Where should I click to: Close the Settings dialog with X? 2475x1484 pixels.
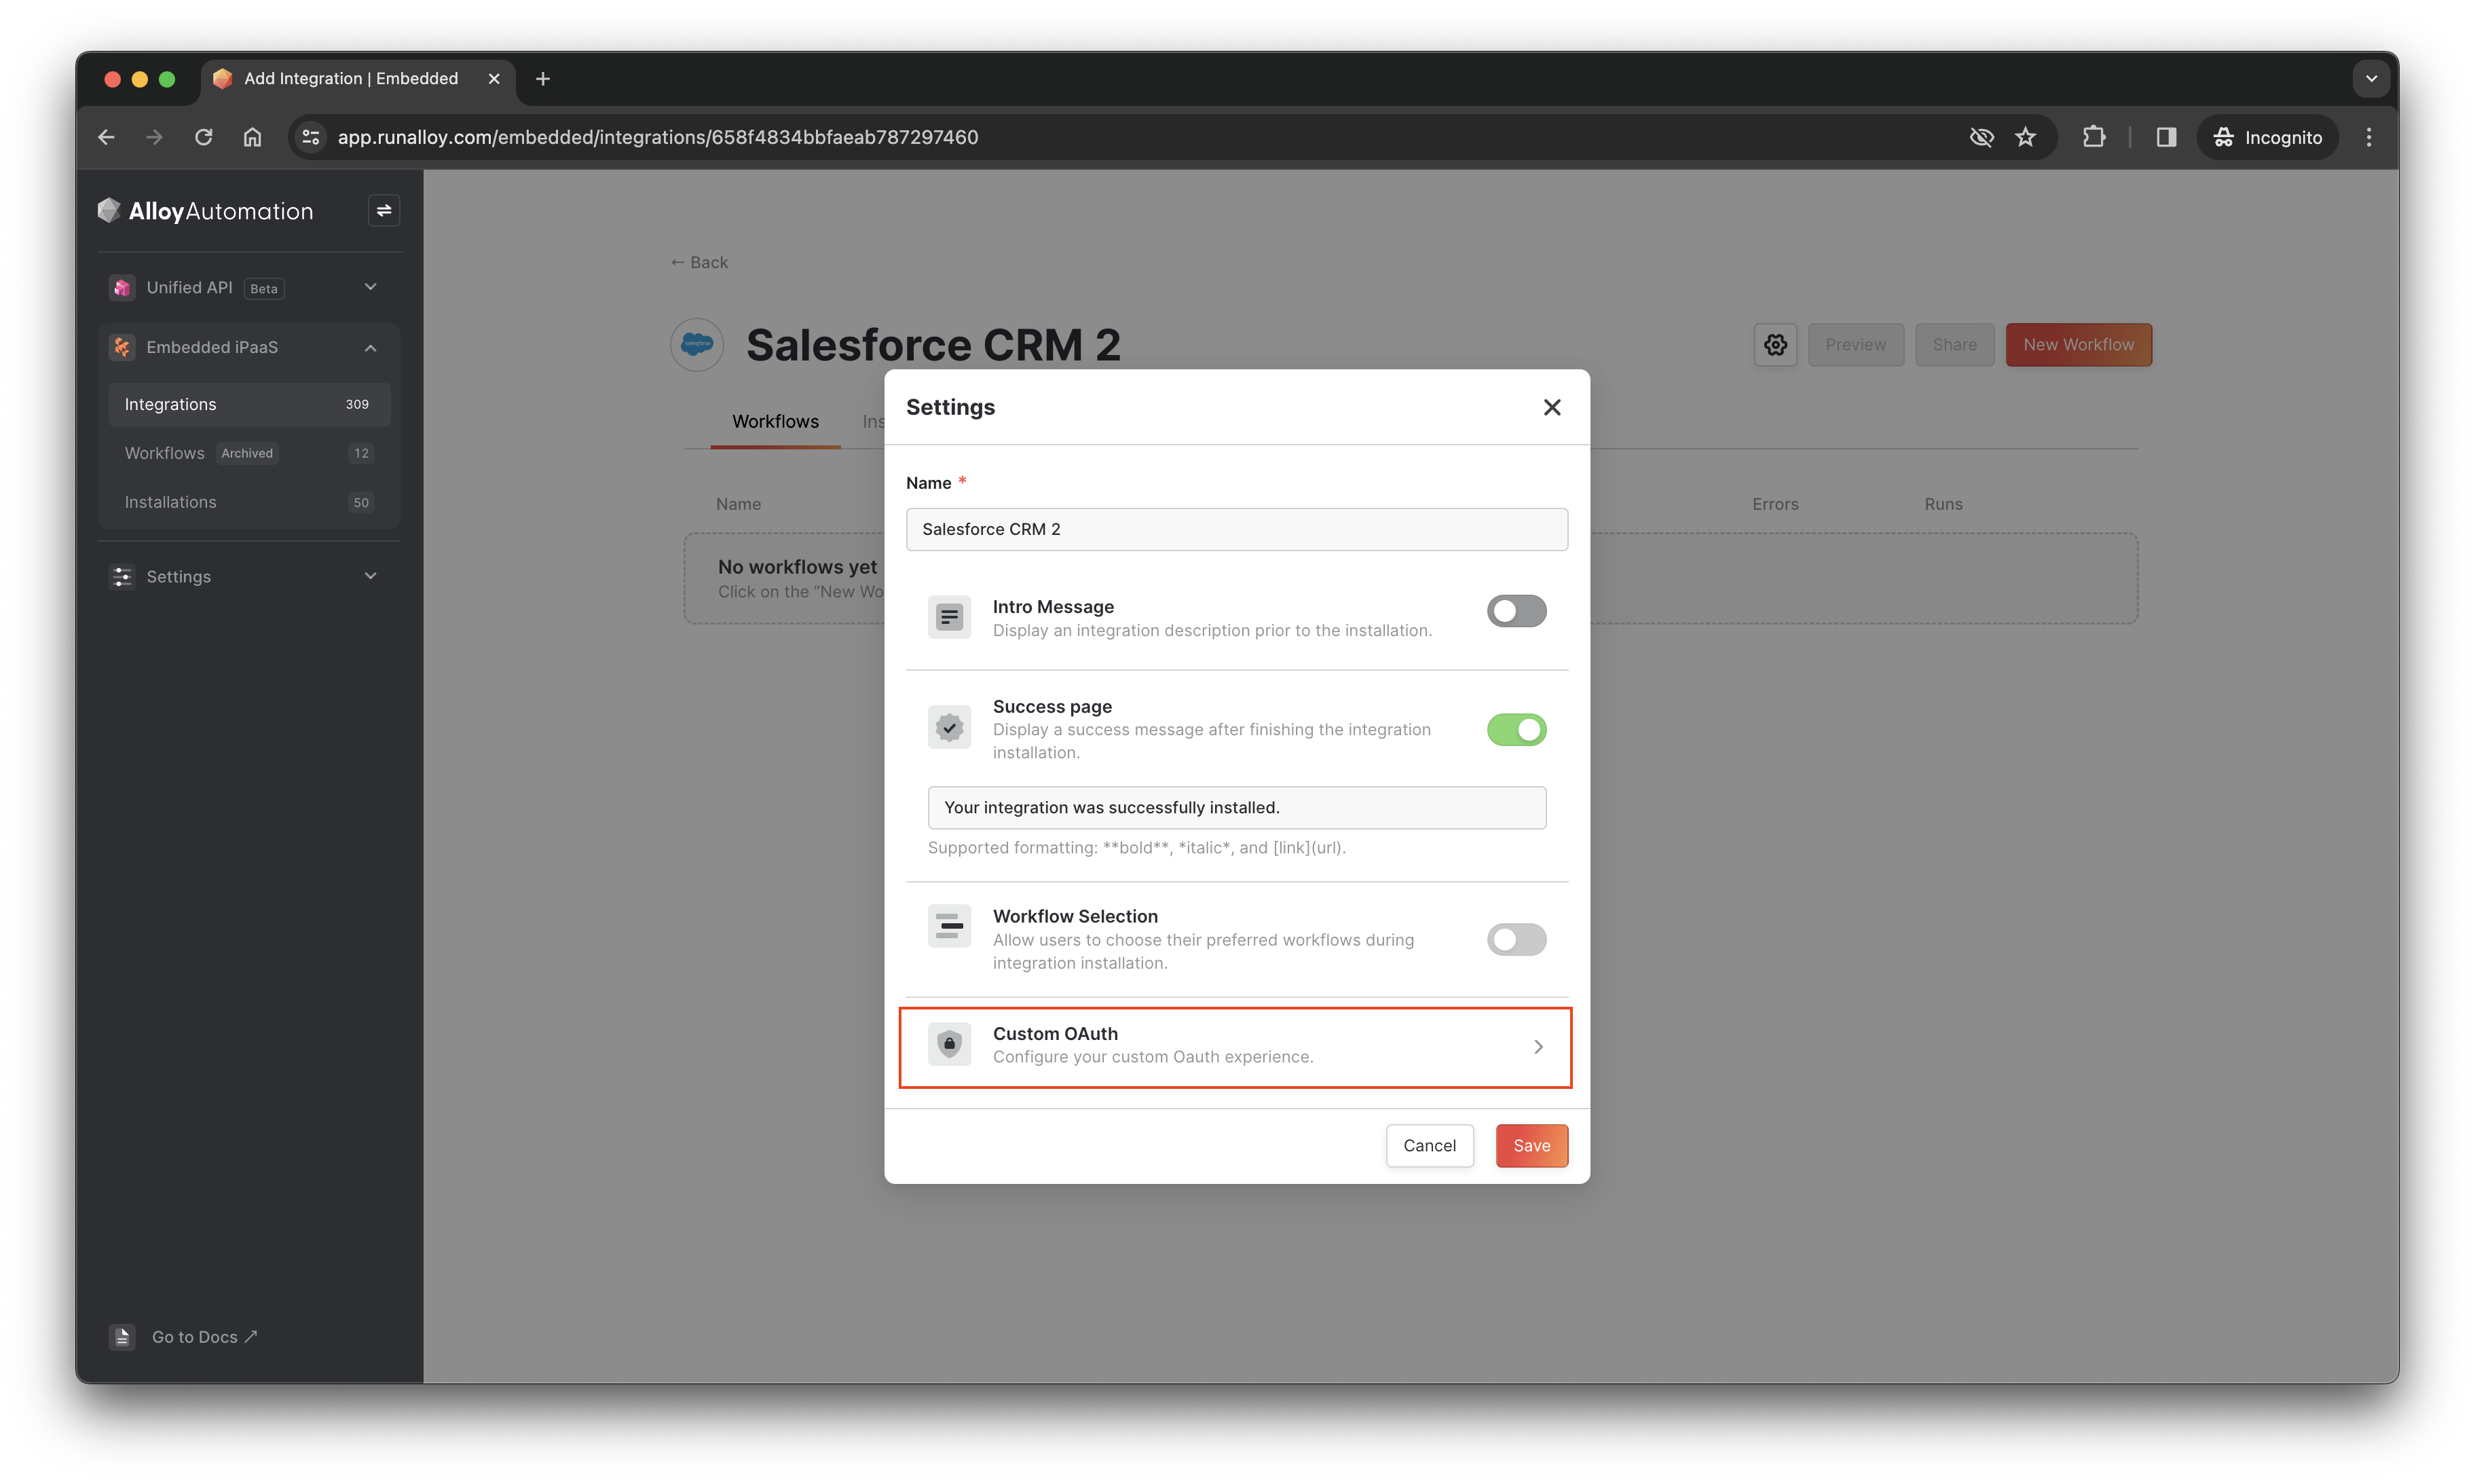pos(1552,407)
